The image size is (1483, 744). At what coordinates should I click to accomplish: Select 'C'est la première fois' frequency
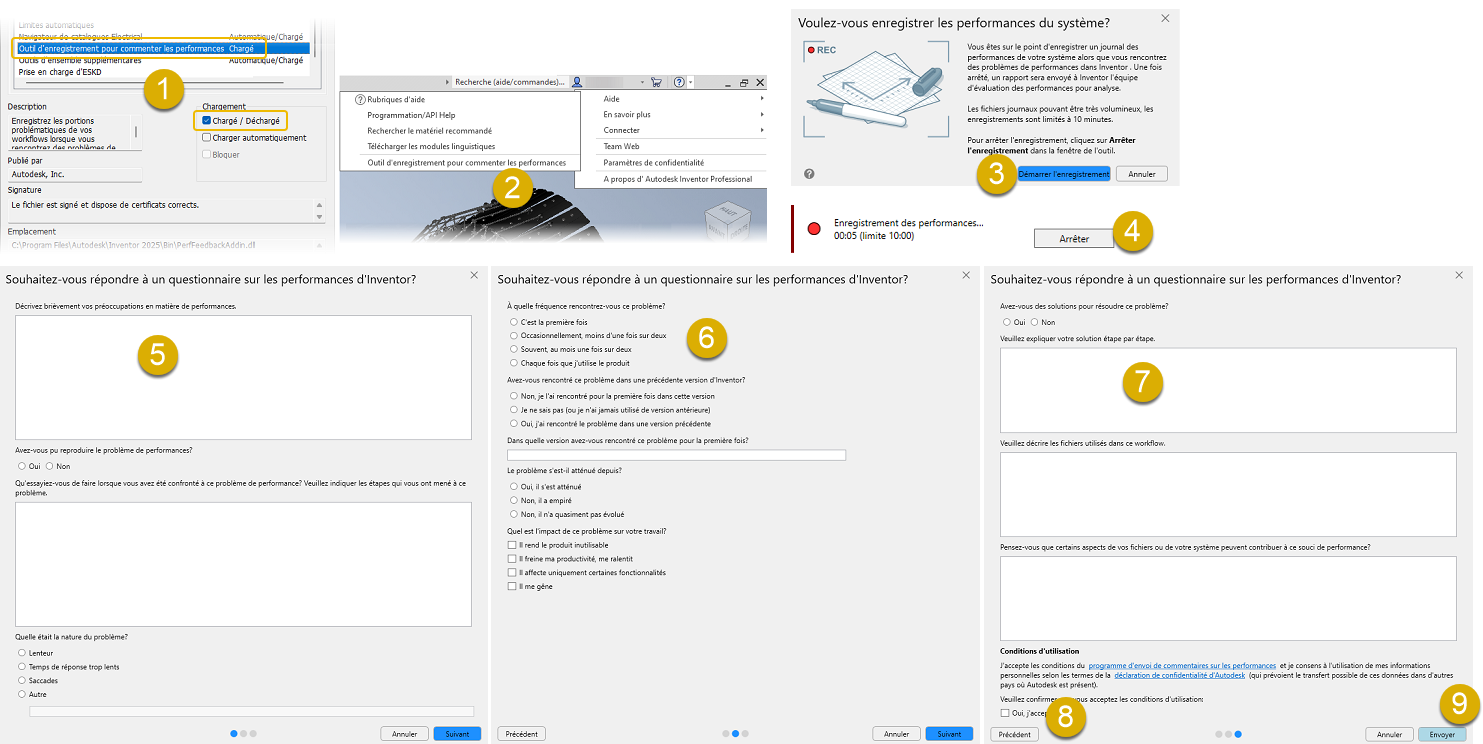pyautogui.click(x=513, y=322)
